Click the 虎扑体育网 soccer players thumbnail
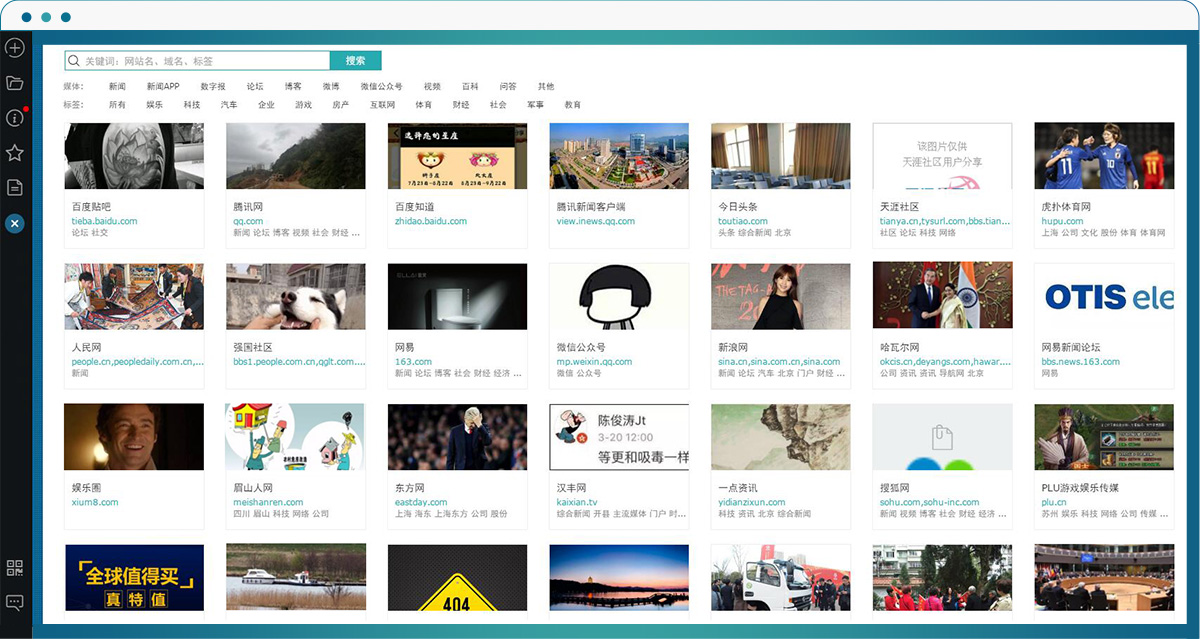 pos(1104,156)
